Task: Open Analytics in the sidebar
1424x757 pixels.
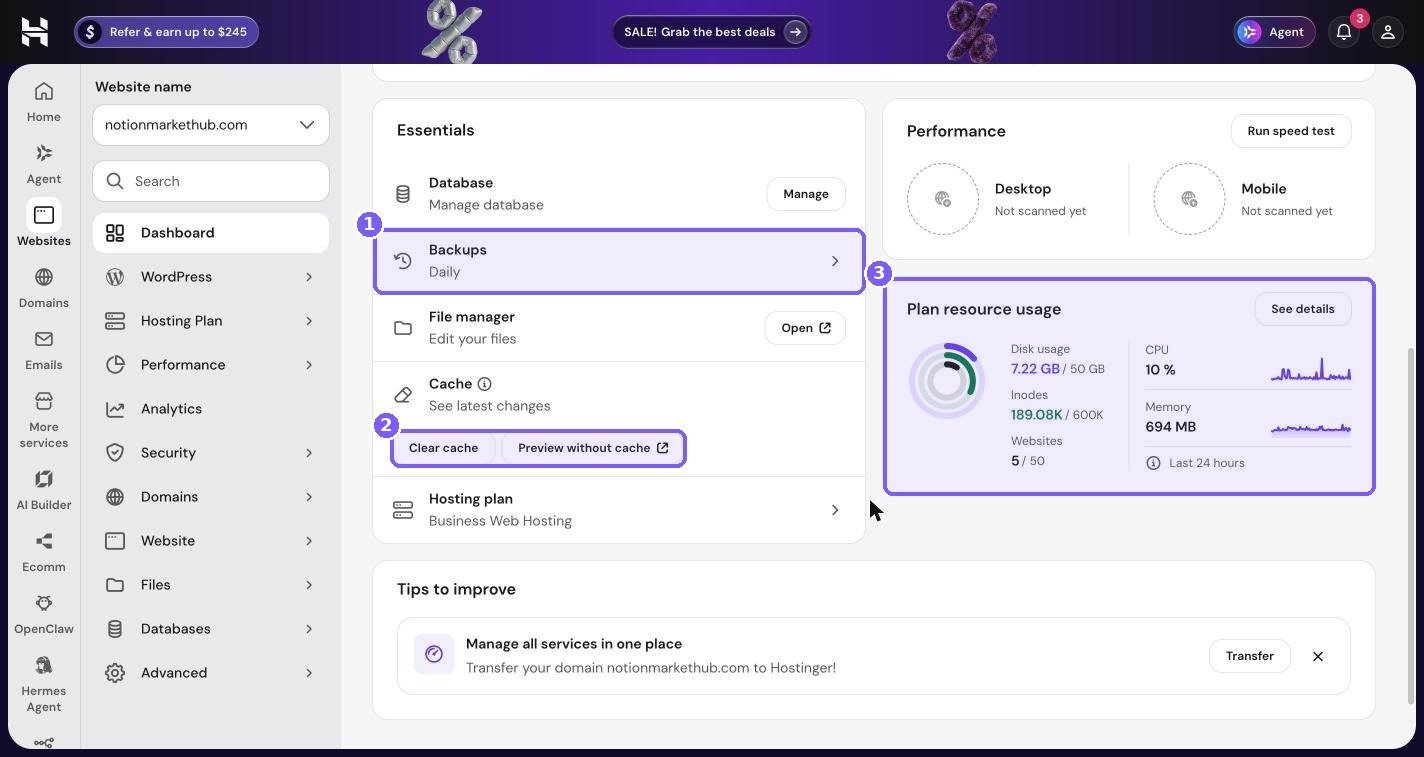Action: pyautogui.click(x=211, y=409)
